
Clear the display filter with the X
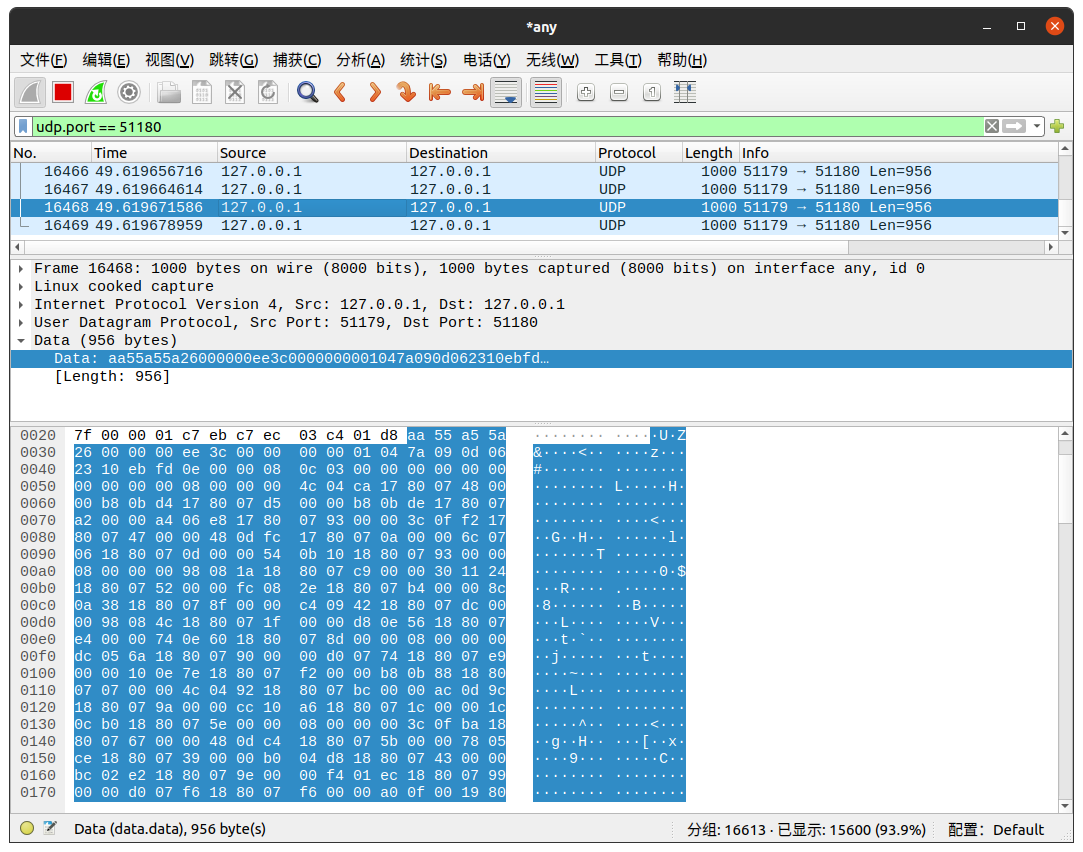(x=991, y=126)
